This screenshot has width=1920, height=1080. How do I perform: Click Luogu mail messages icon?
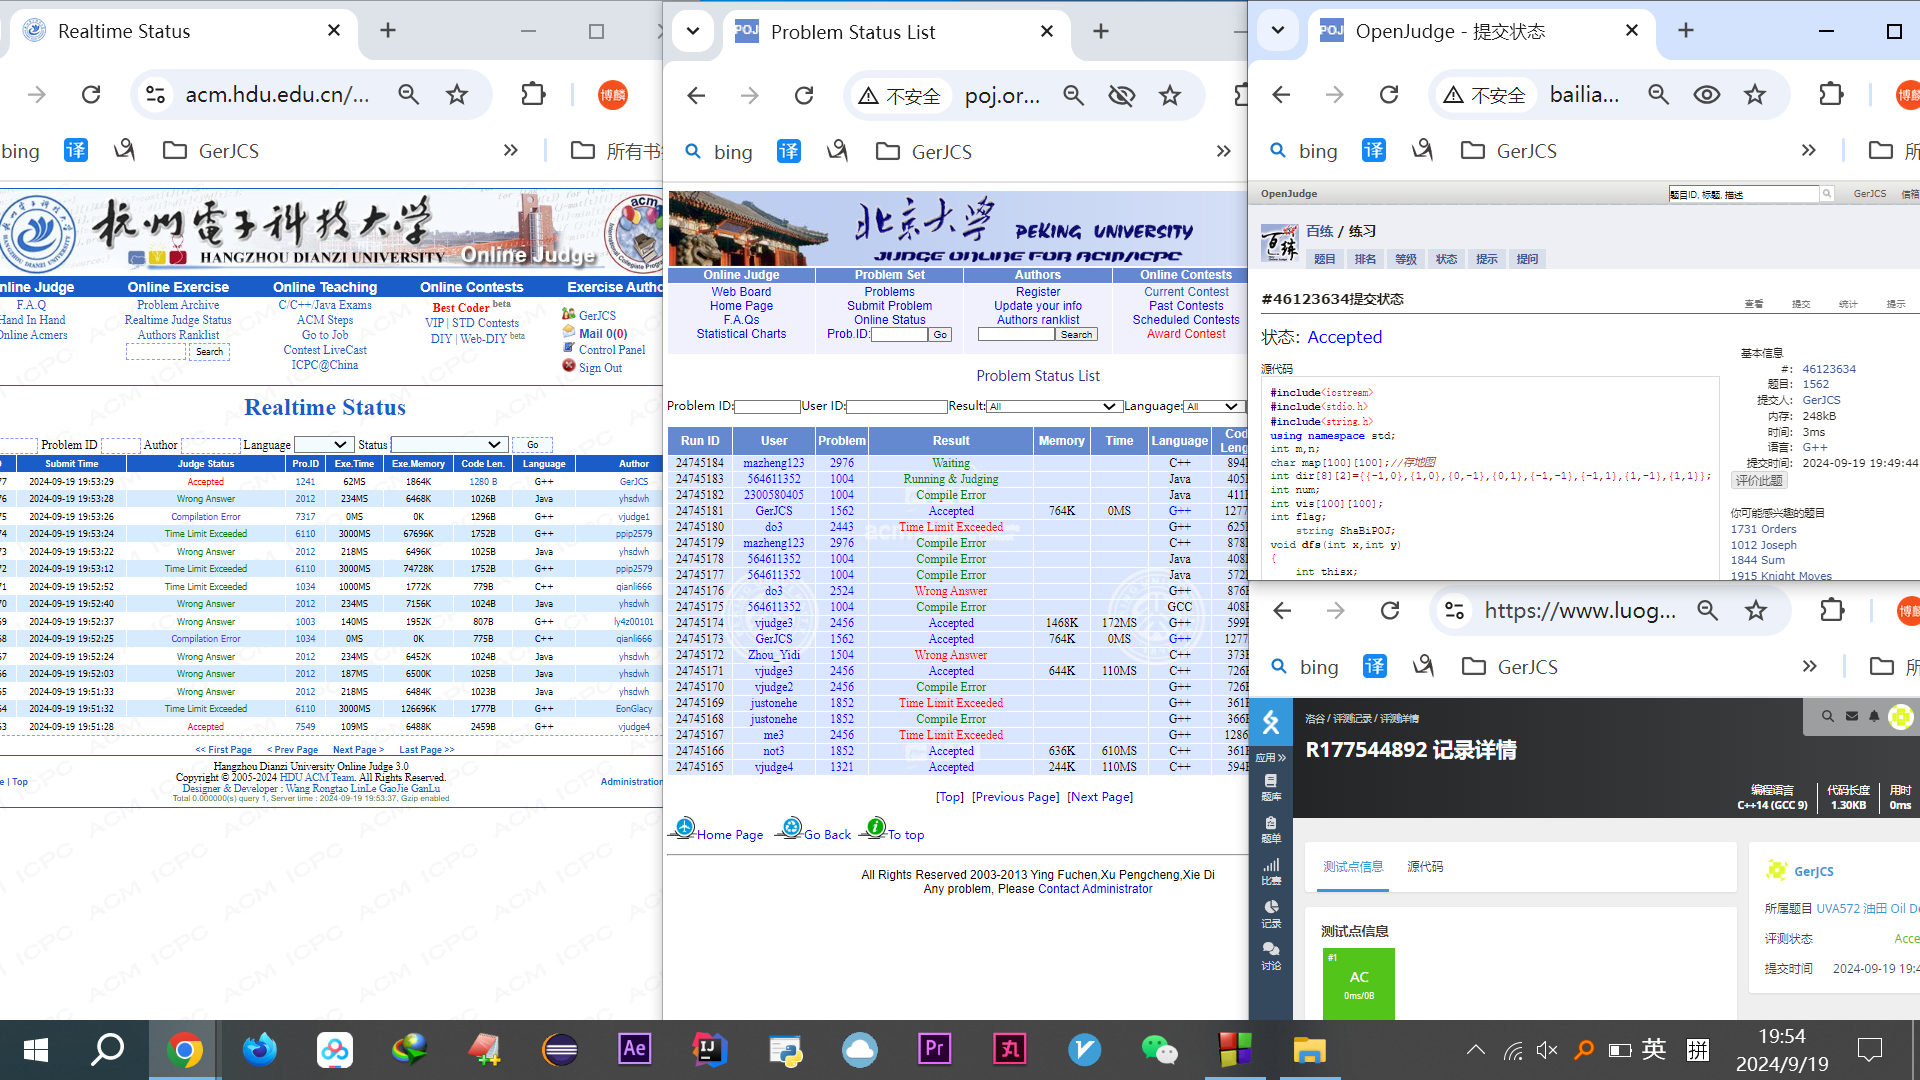coord(1852,716)
